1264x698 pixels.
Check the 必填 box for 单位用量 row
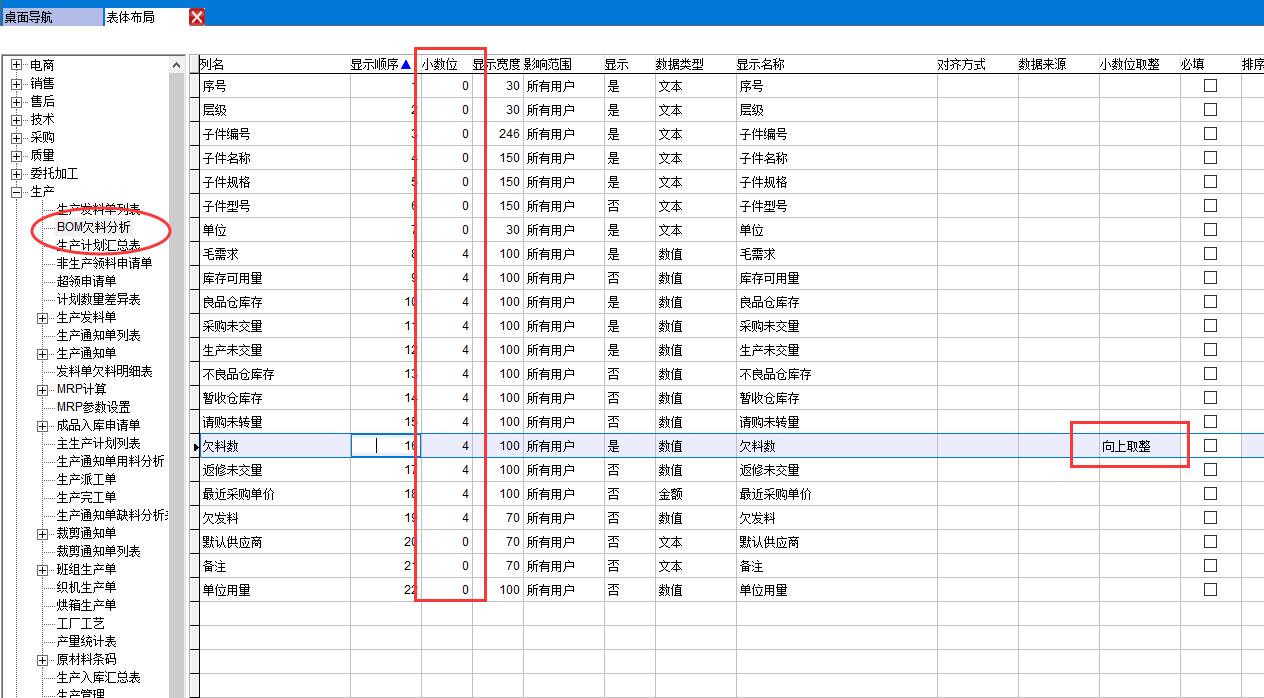[1210, 589]
